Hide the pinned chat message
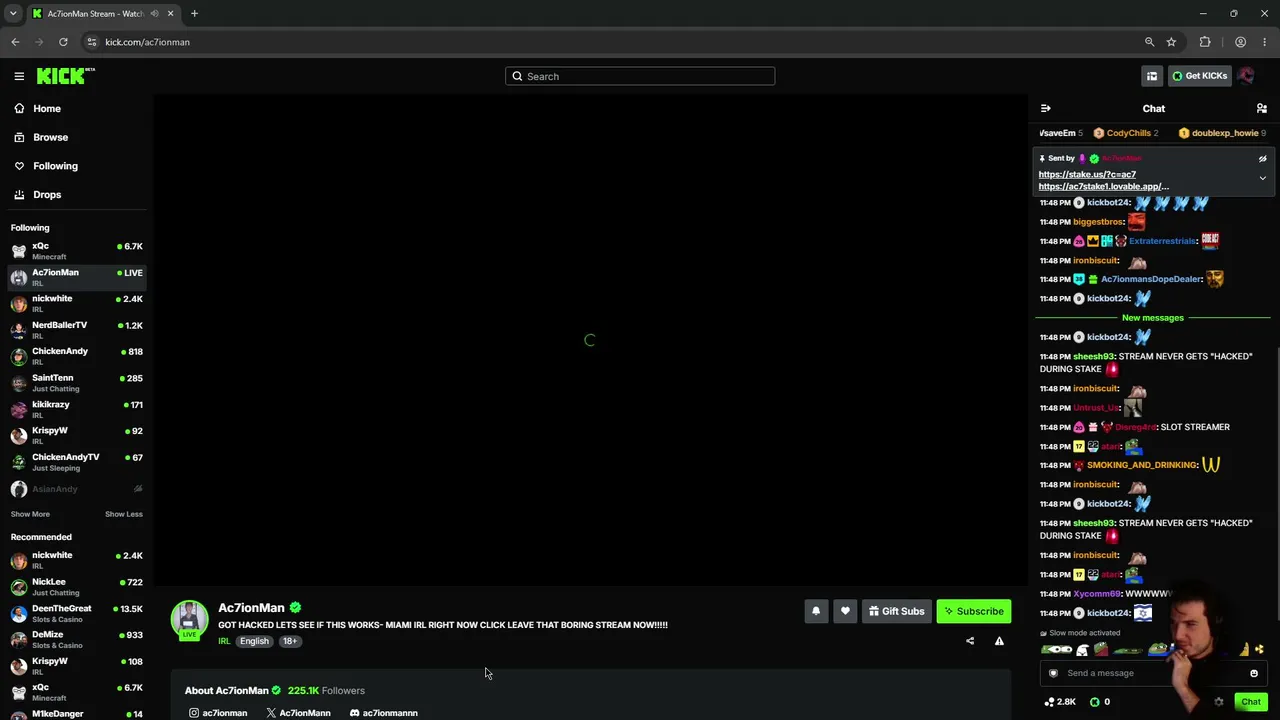The height and width of the screenshot is (720, 1280). point(1262,158)
